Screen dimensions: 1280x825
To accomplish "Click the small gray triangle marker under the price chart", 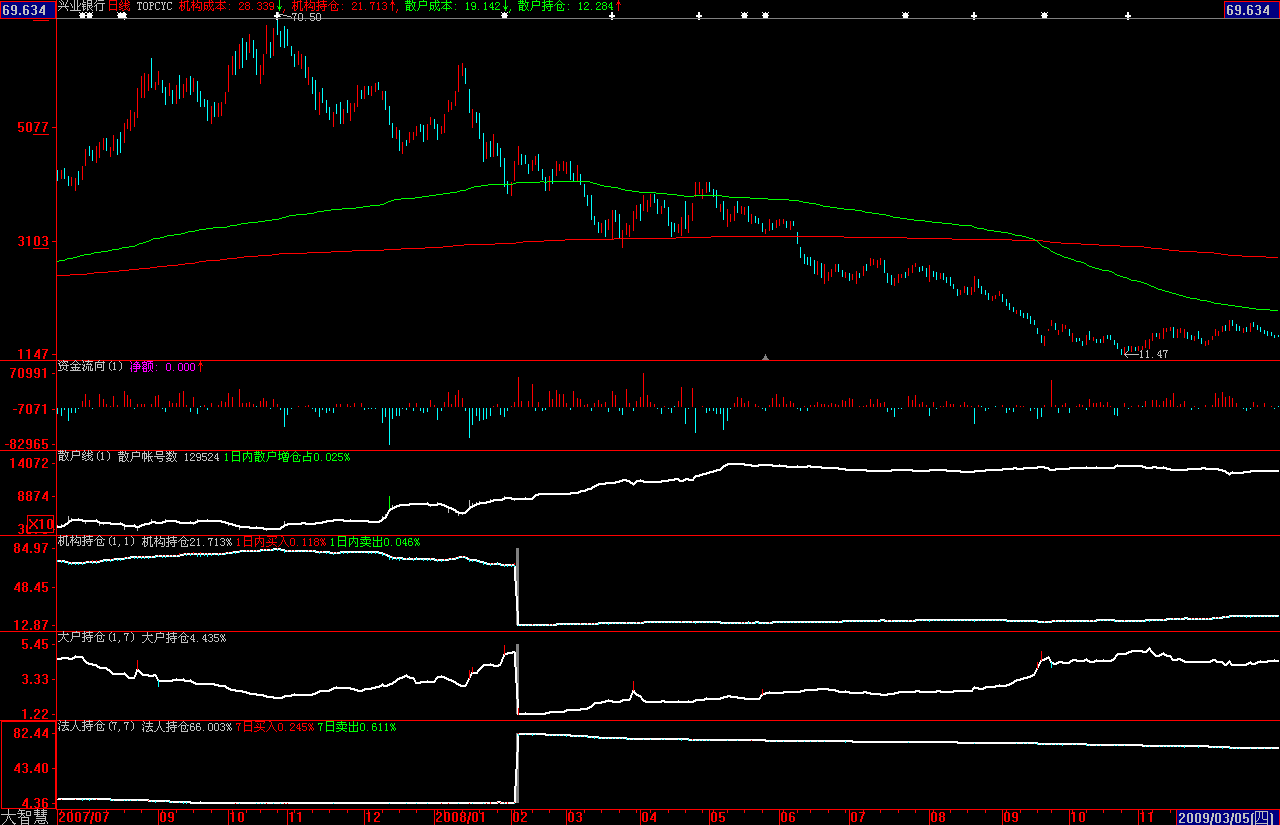I will pyautogui.click(x=765, y=356).
